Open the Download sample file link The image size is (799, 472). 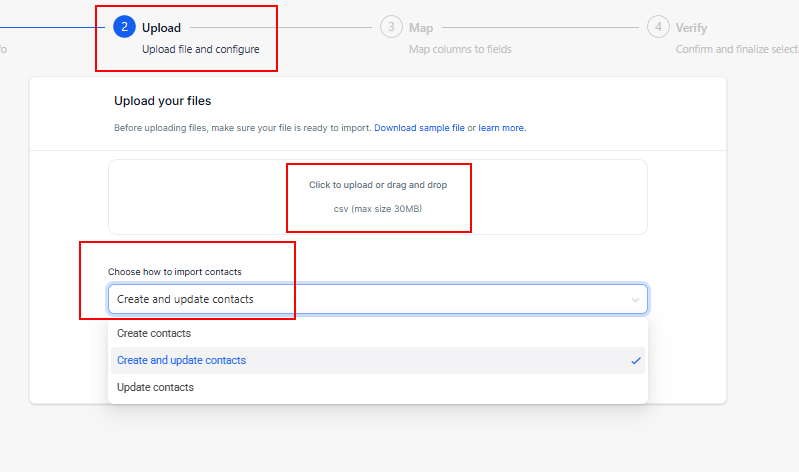click(x=419, y=128)
